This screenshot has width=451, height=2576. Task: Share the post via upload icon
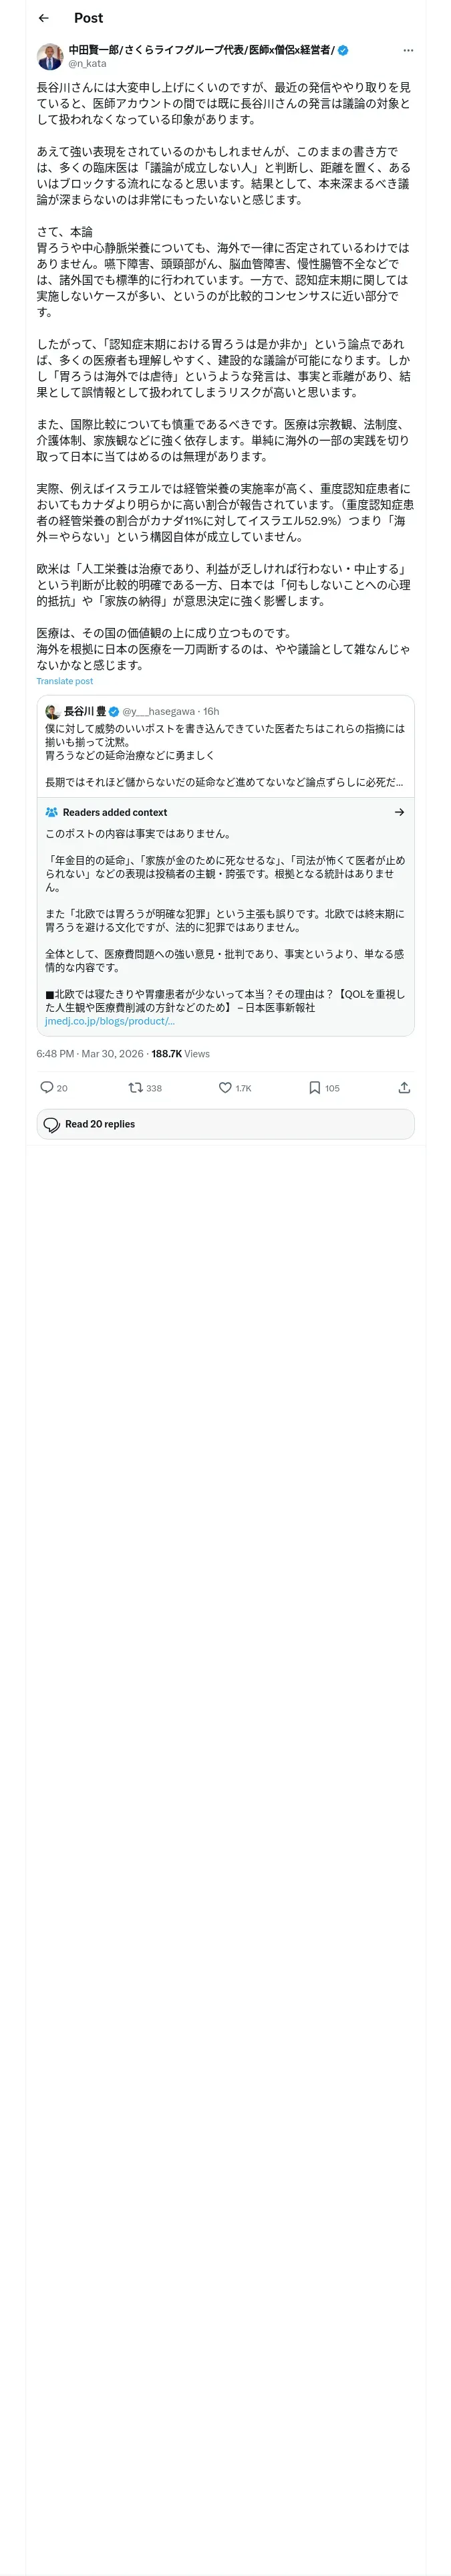click(404, 1087)
